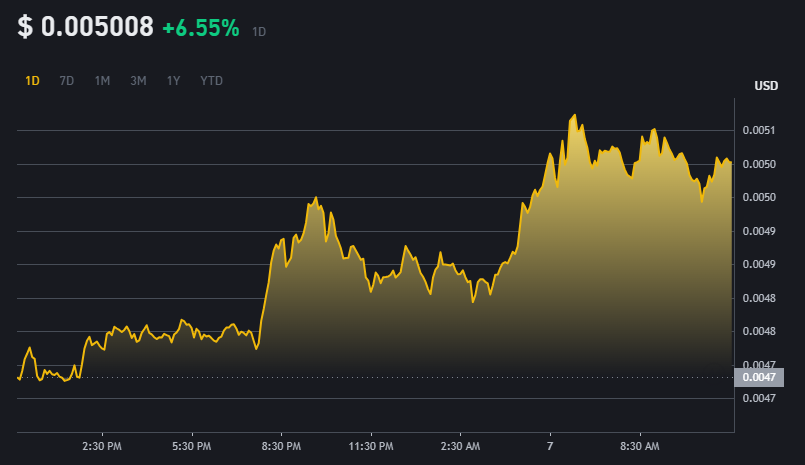Click the 2:30 AM time axis label
The image size is (805, 465).
click(x=460, y=446)
